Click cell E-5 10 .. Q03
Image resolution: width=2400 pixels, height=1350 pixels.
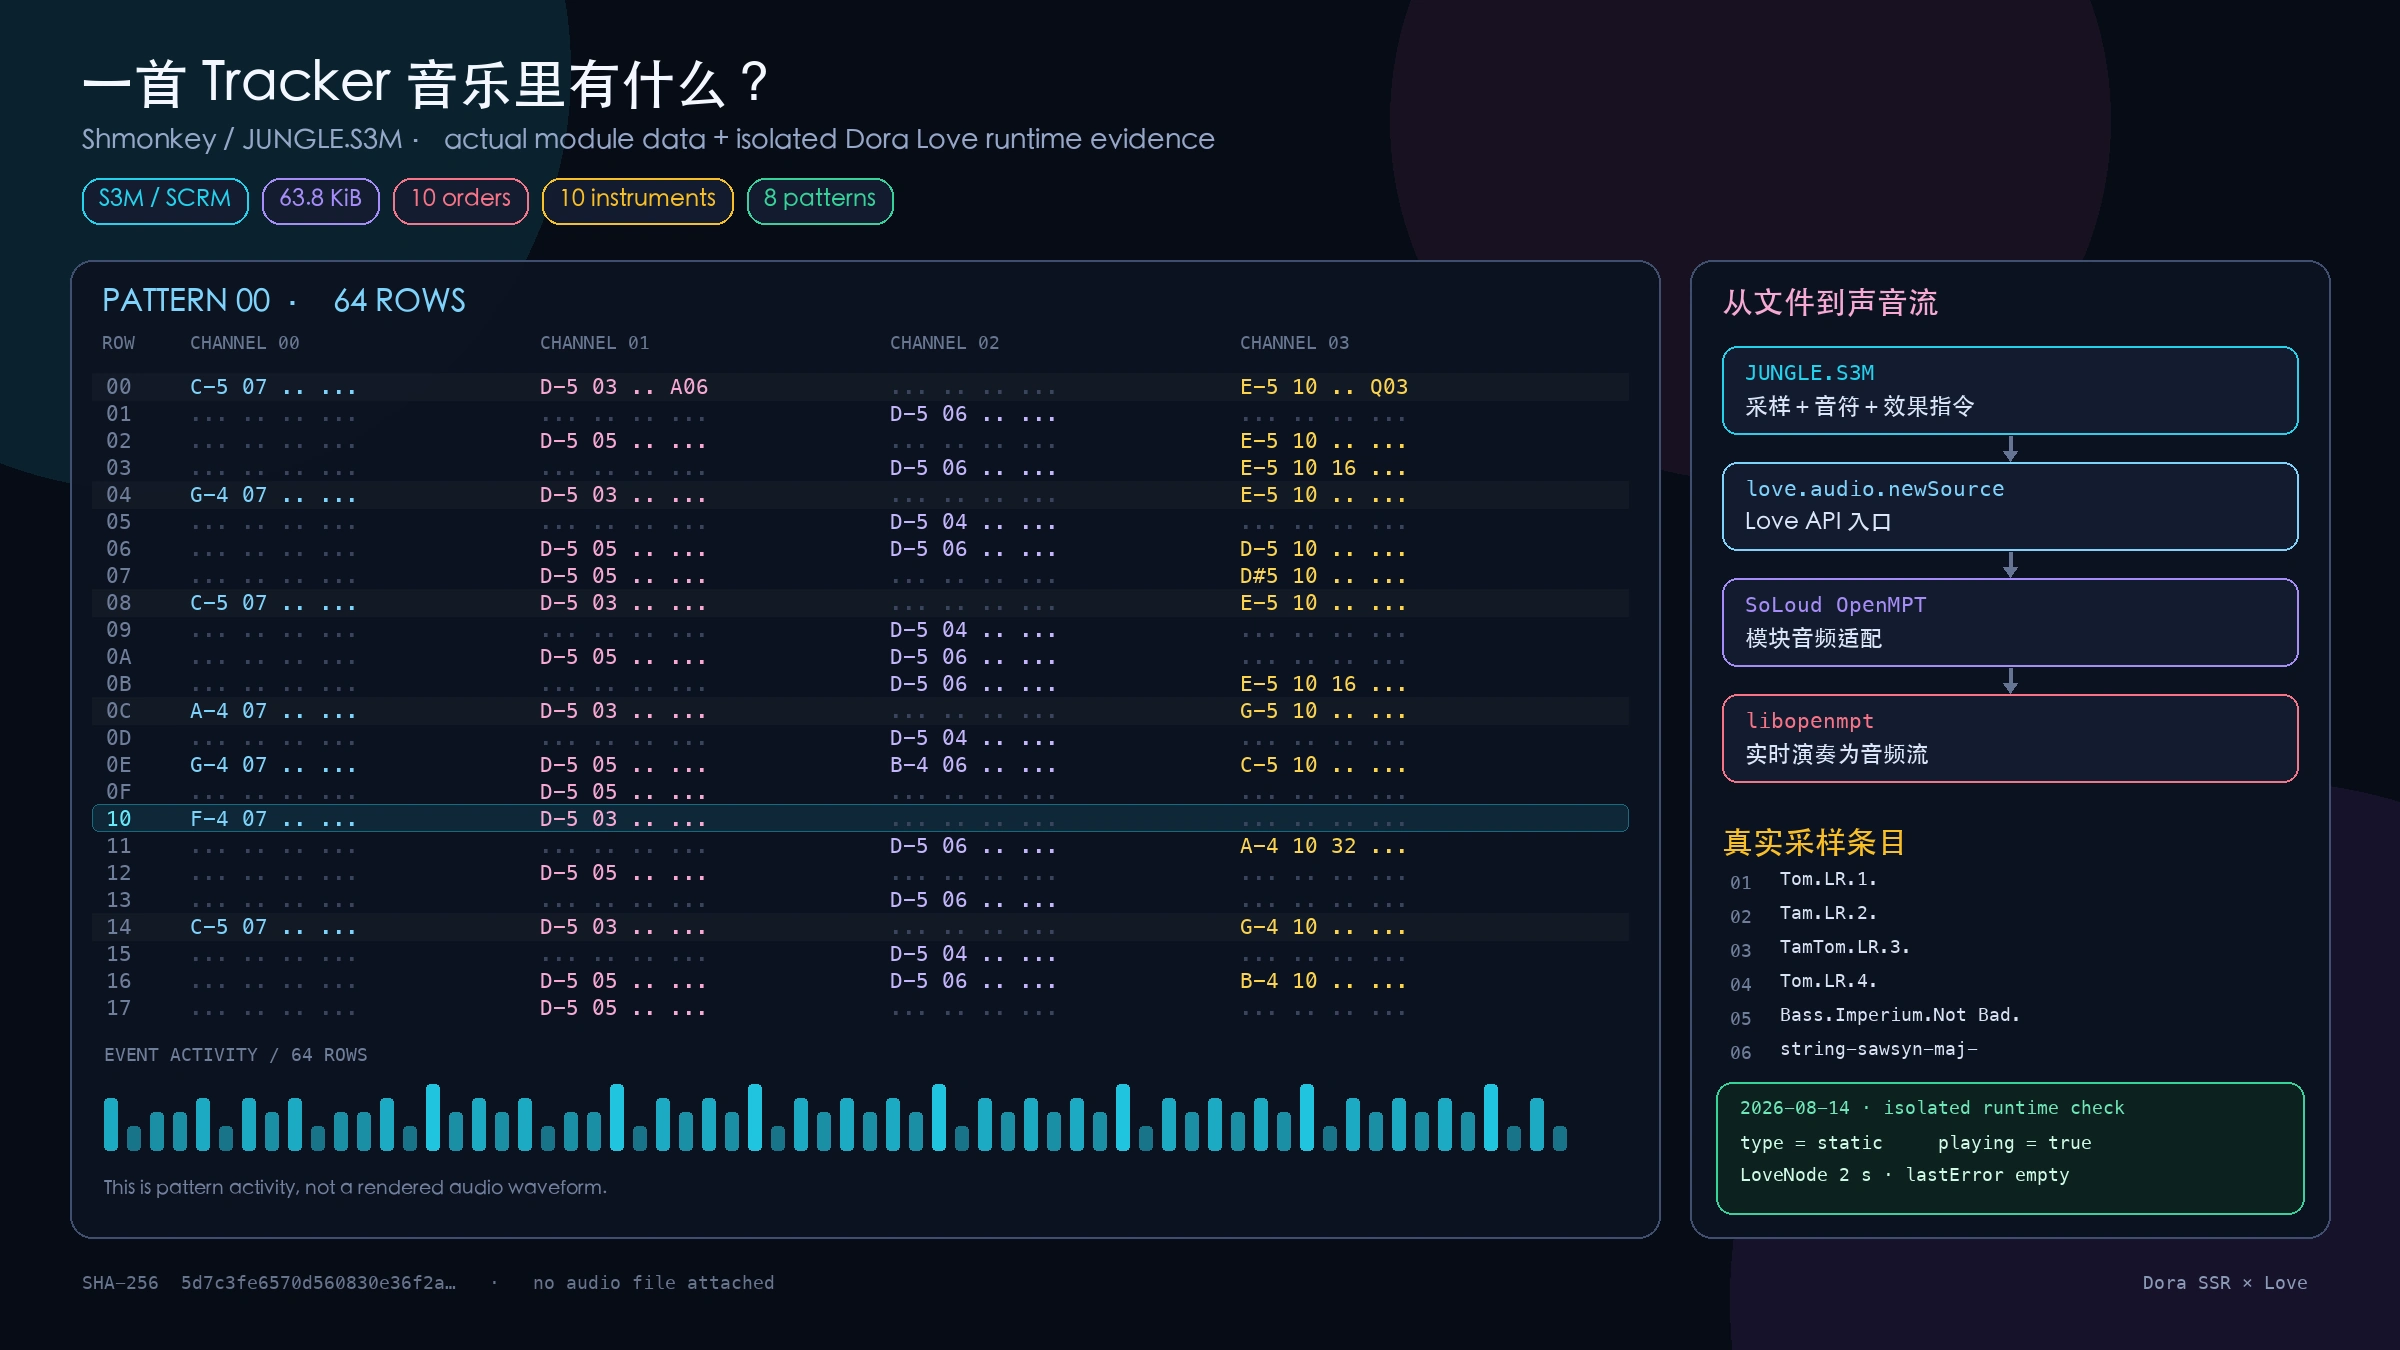pos(1324,387)
